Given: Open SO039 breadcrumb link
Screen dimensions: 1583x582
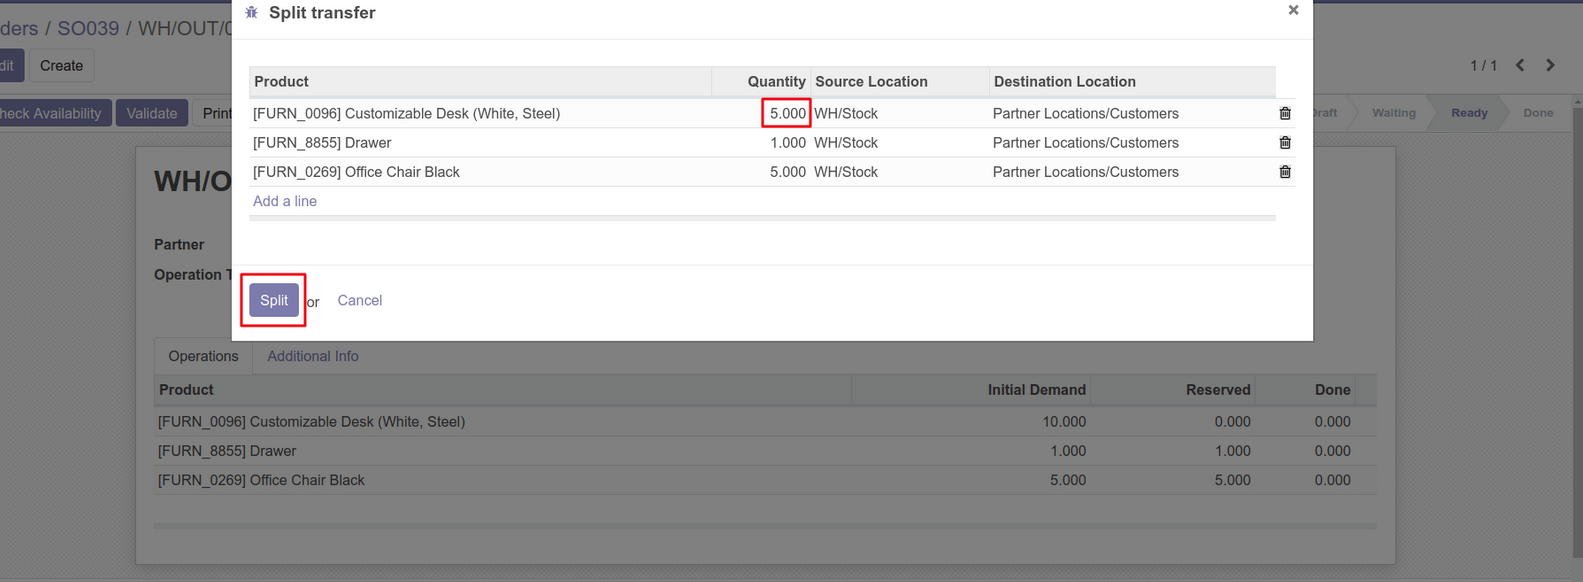Looking at the screenshot, I should pyautogui.click(x=87, y=28).
